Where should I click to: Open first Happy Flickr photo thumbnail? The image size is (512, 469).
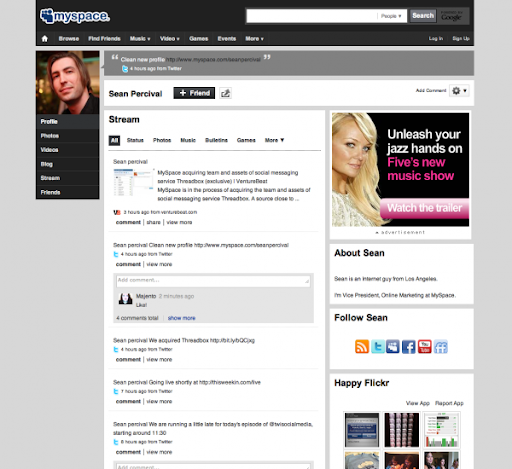point(362,430)
